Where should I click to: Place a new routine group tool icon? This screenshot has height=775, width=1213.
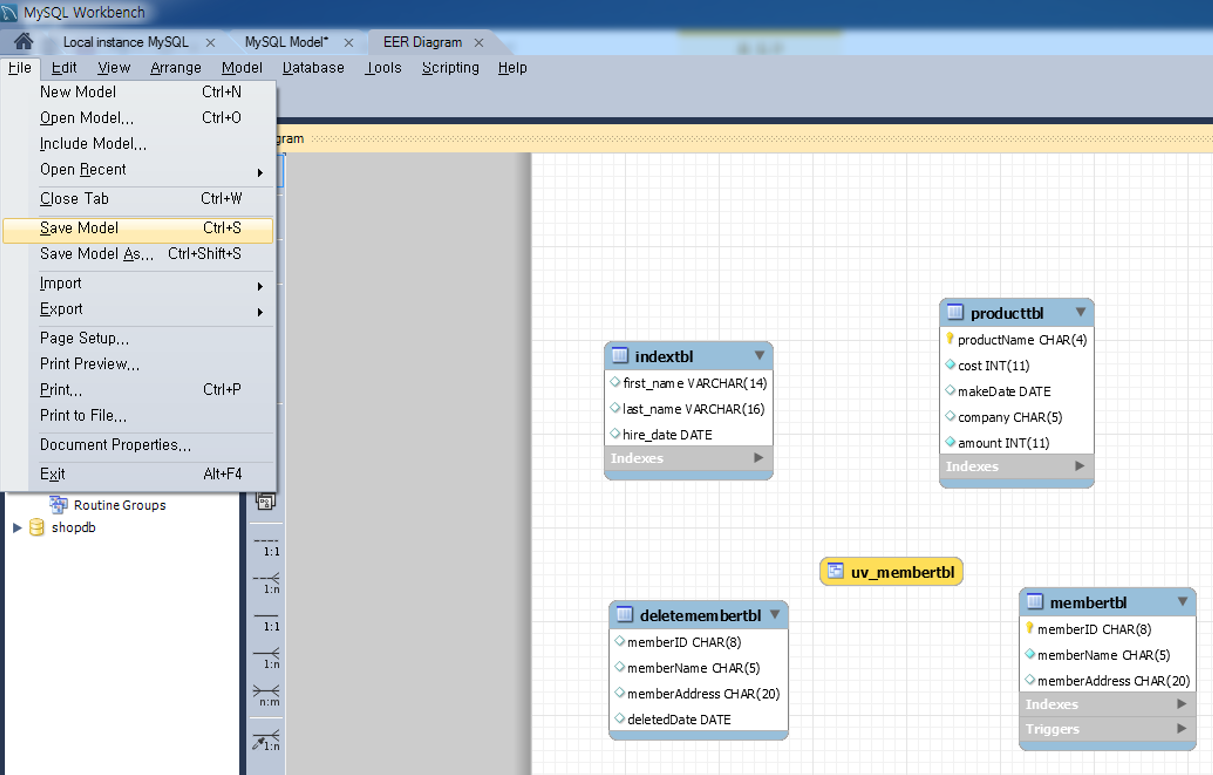click(x=265, y=502)
